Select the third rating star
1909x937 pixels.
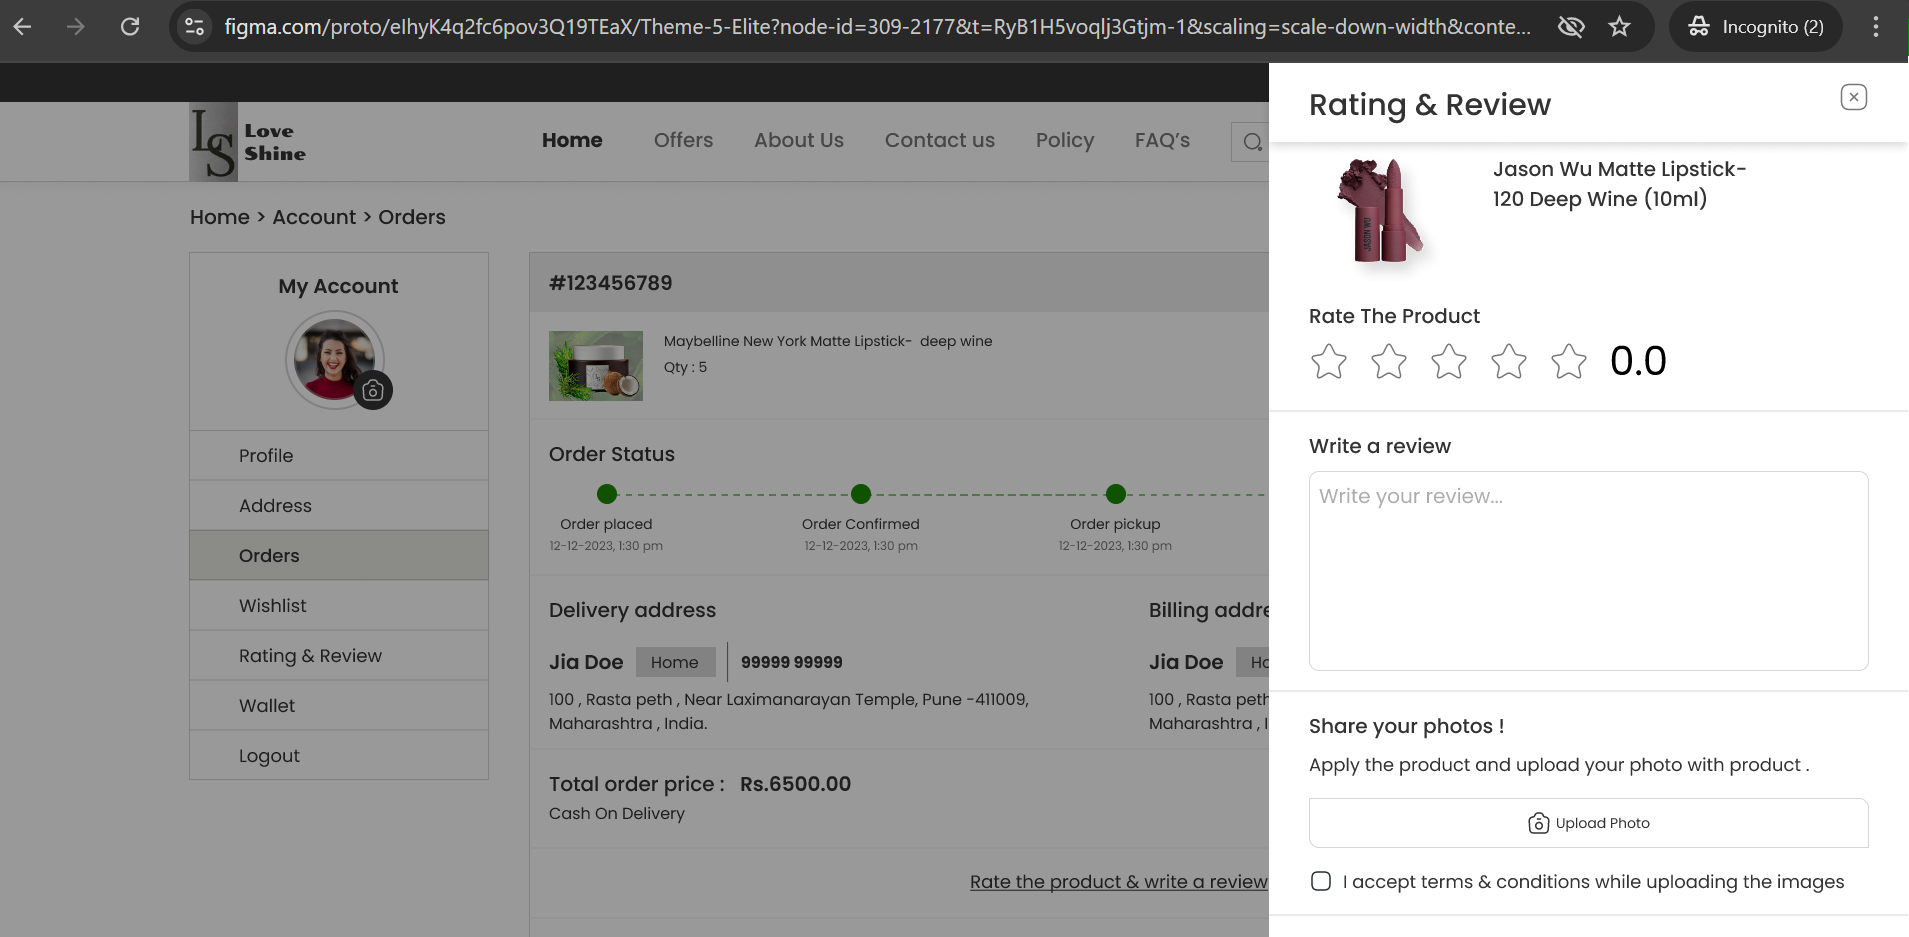[1449, 361]
